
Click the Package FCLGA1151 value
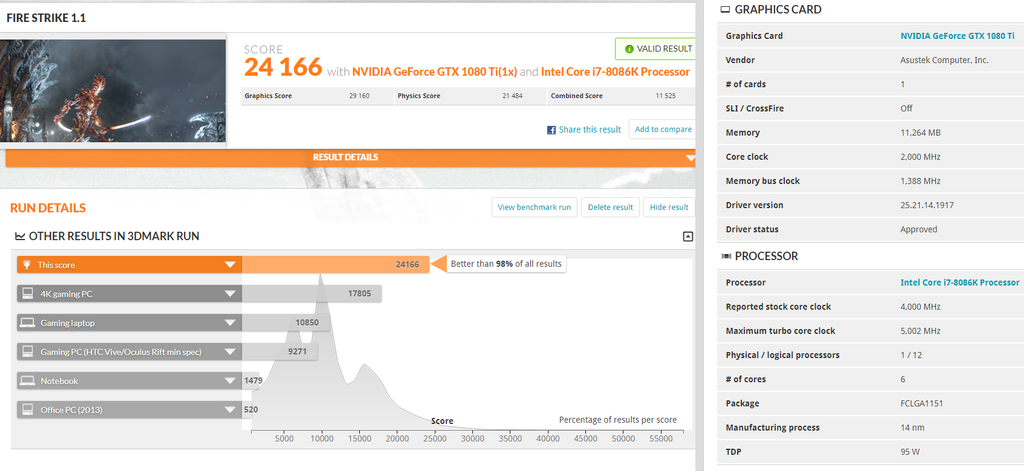(x=921, y=403)
